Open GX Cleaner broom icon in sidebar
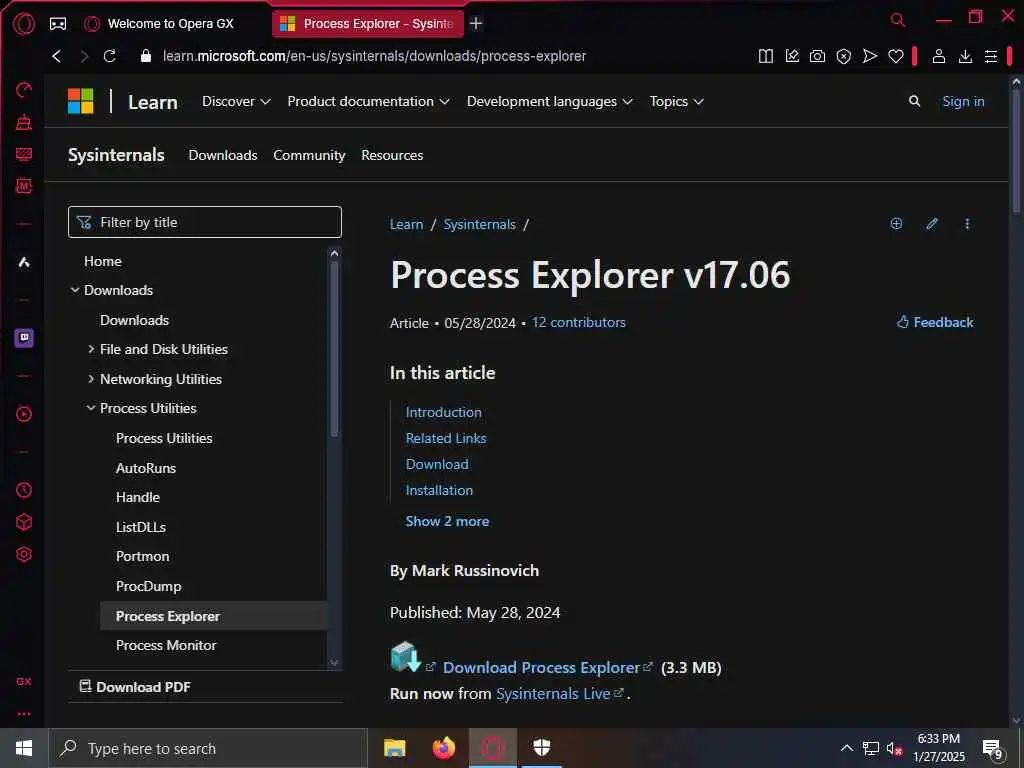1024x768 pixels. (x=24, y=121)
